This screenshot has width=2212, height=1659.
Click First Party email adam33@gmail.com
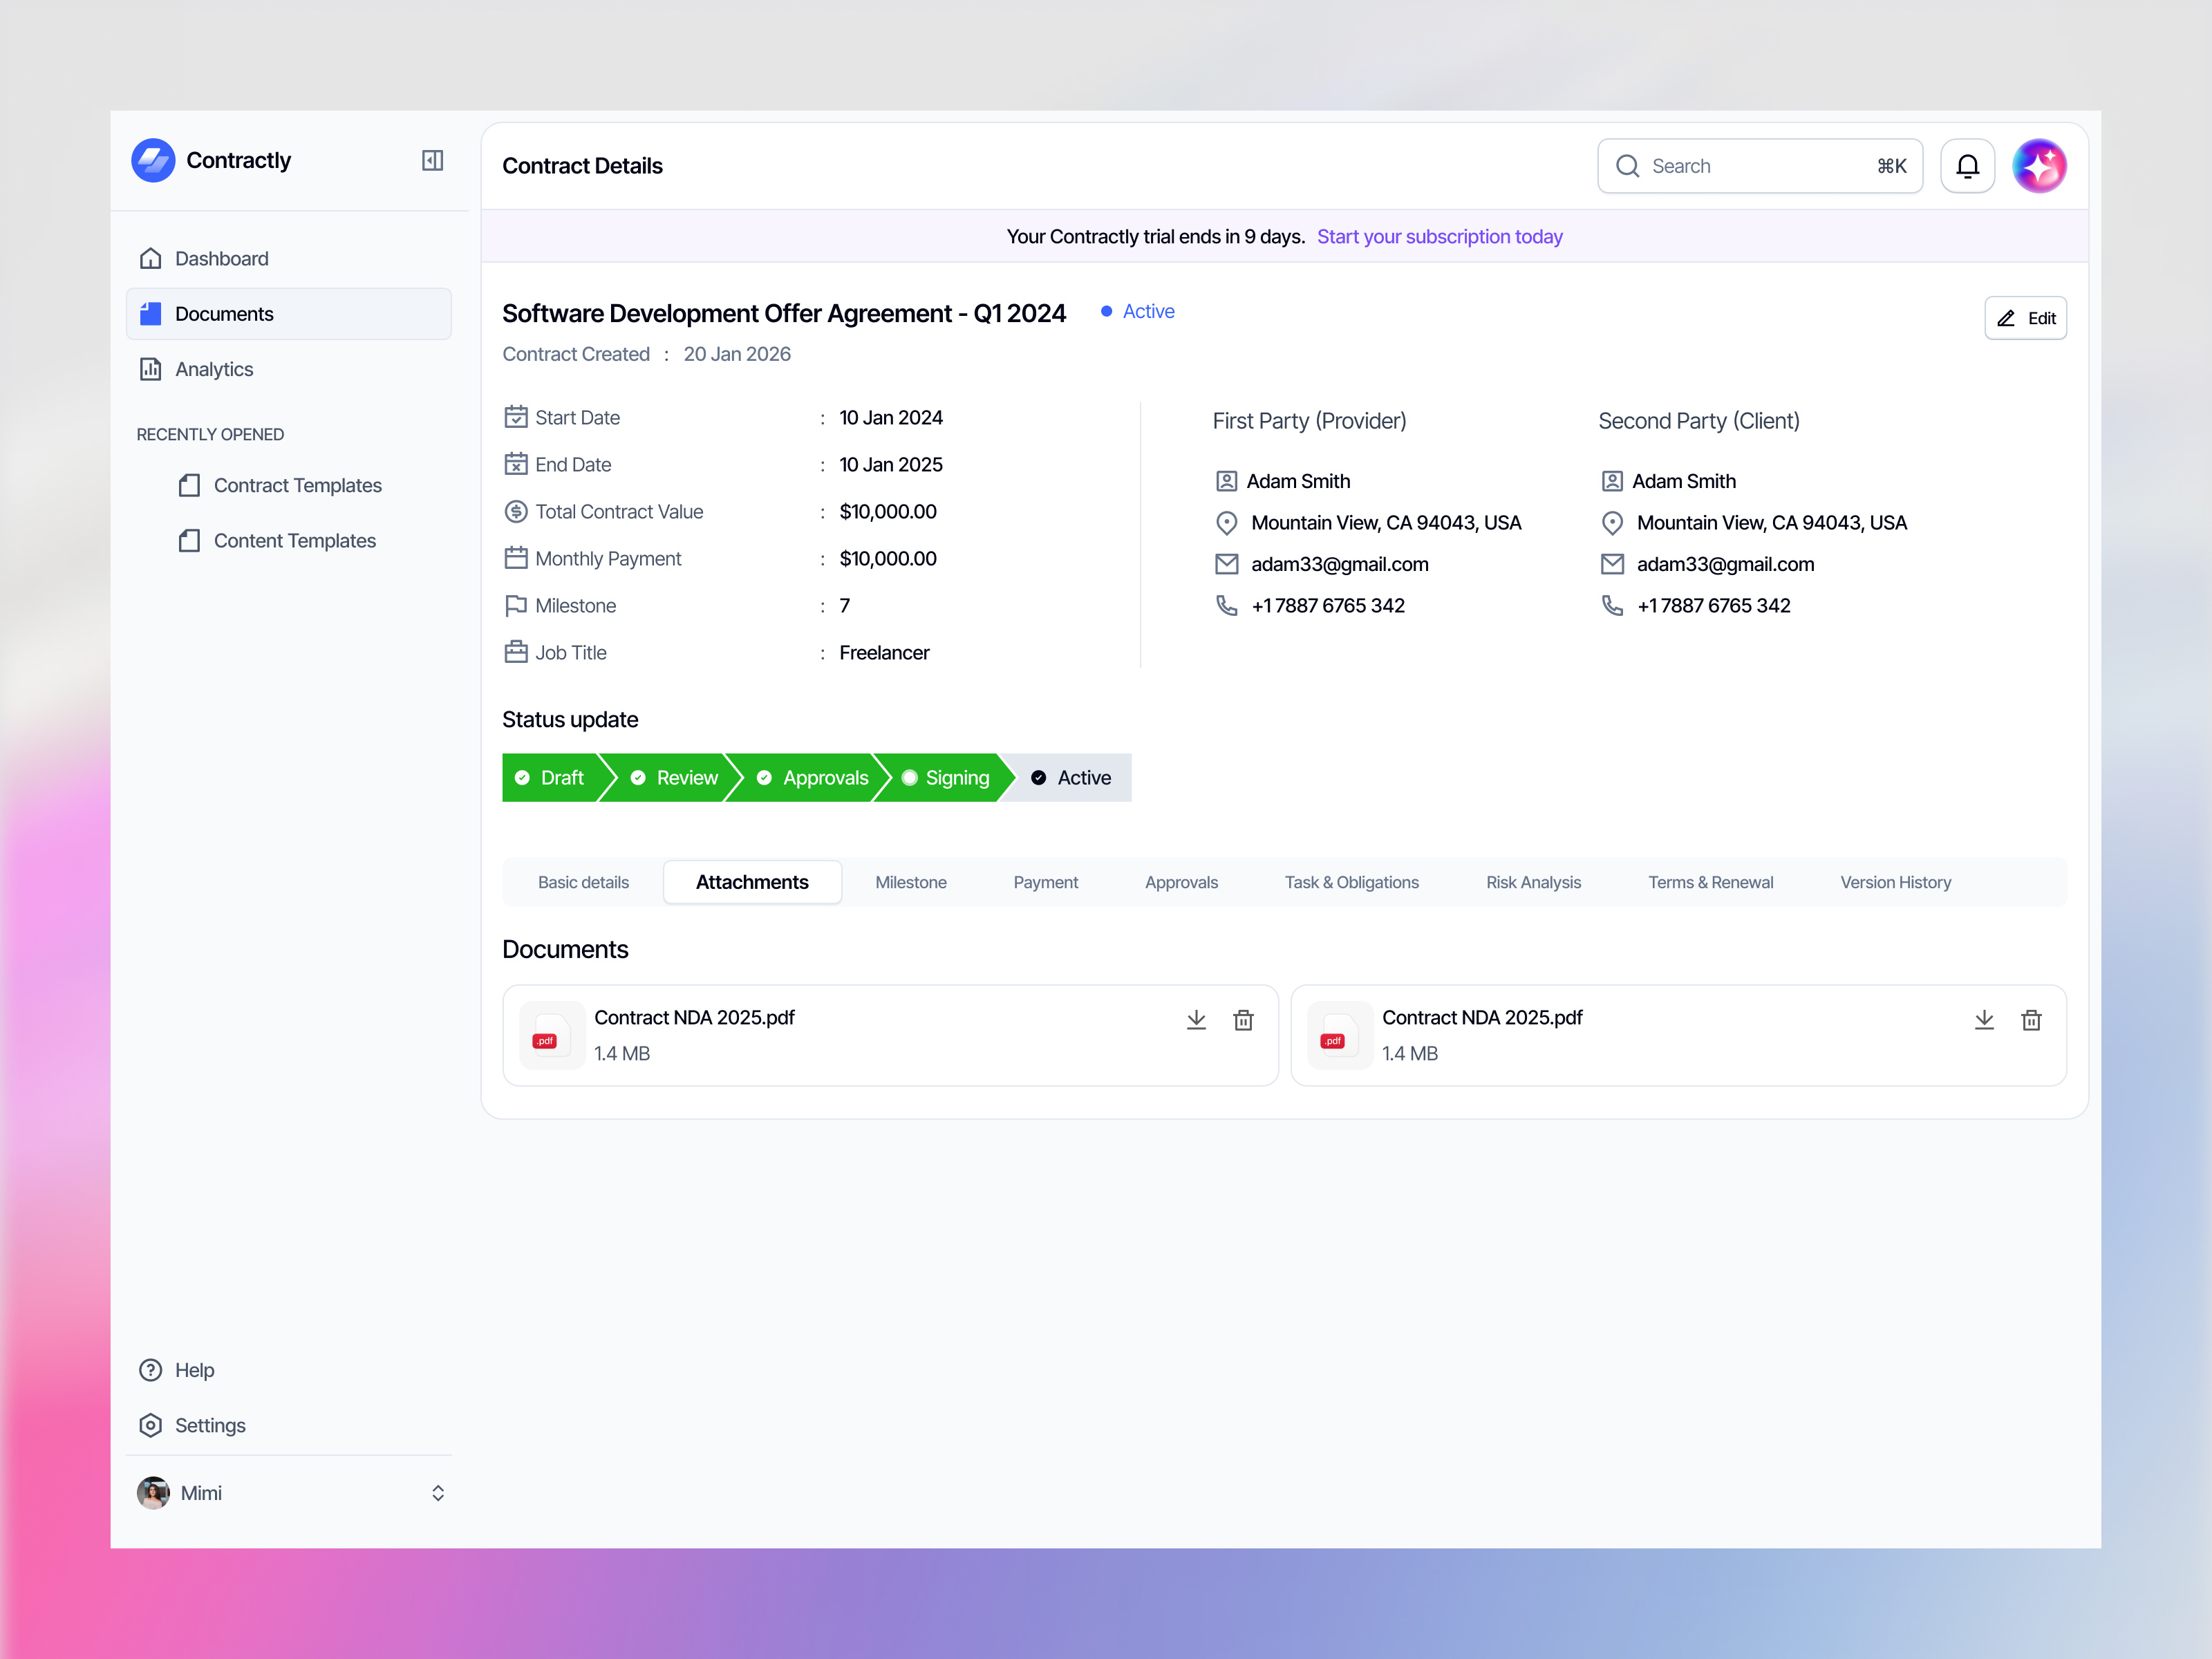click(x=1339, y=564)
